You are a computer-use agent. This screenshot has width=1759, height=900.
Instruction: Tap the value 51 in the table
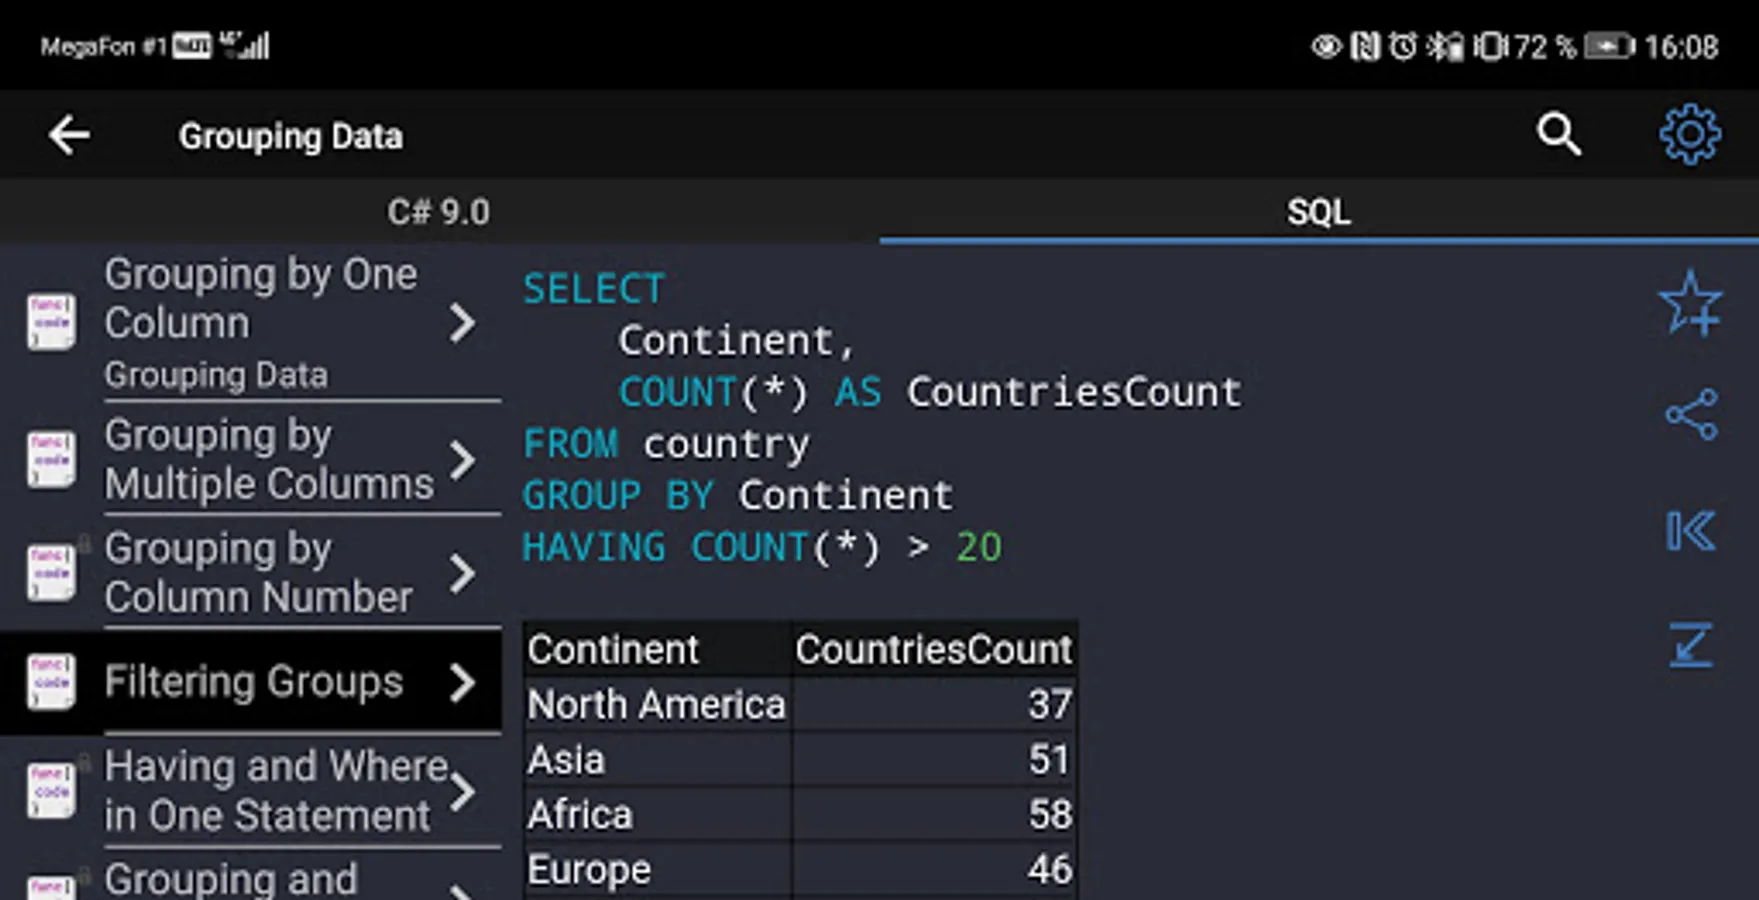tap(1050, 760)
